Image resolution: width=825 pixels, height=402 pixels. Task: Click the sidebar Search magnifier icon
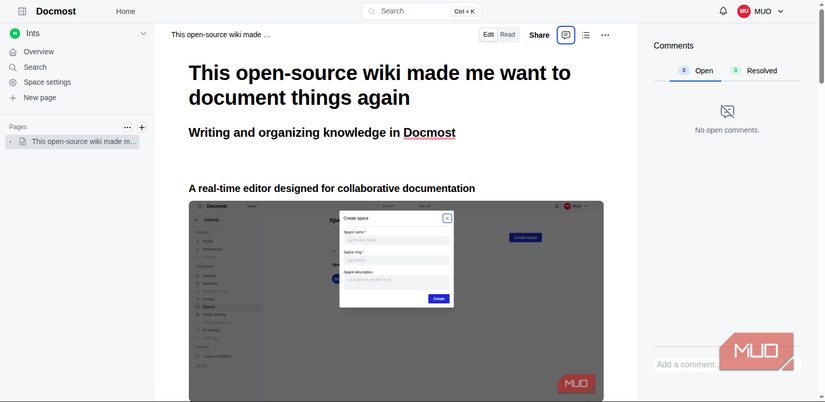click(13, 67)
